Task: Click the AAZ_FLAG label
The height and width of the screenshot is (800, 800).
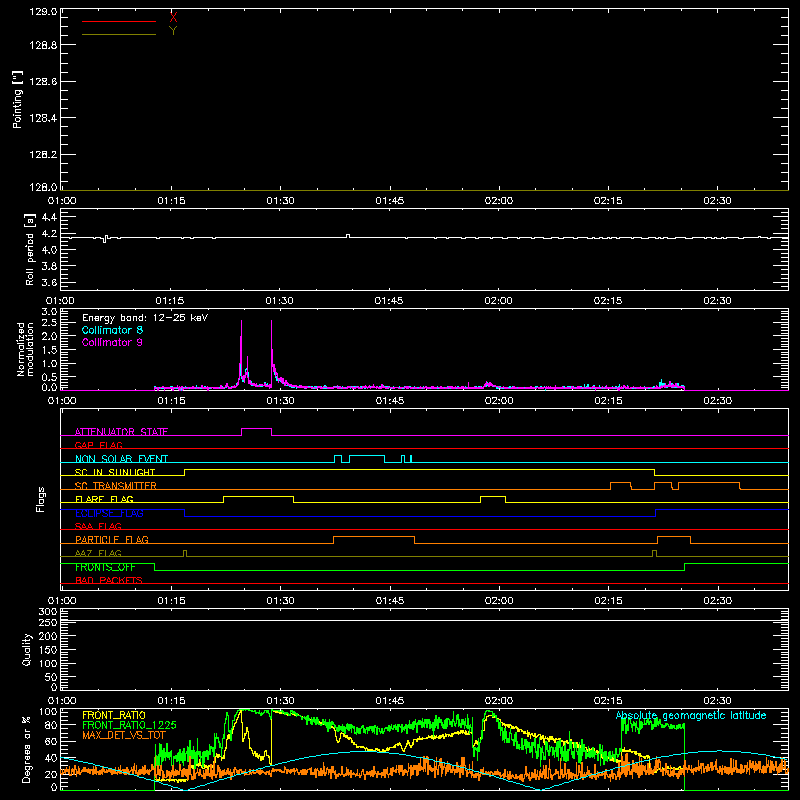Action: [98, 553]
